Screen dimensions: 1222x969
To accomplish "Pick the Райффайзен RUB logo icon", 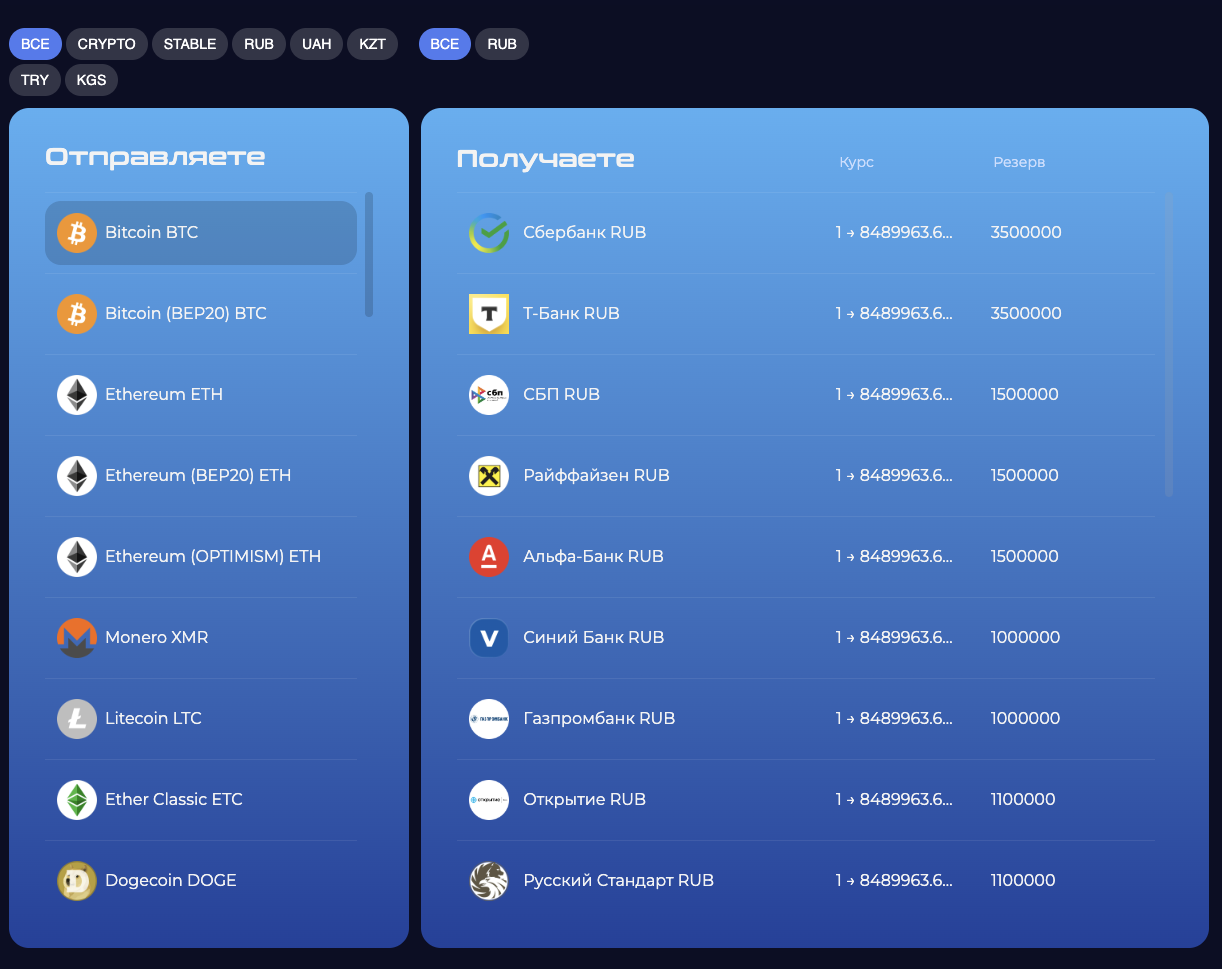I will [x=489, y=476].
